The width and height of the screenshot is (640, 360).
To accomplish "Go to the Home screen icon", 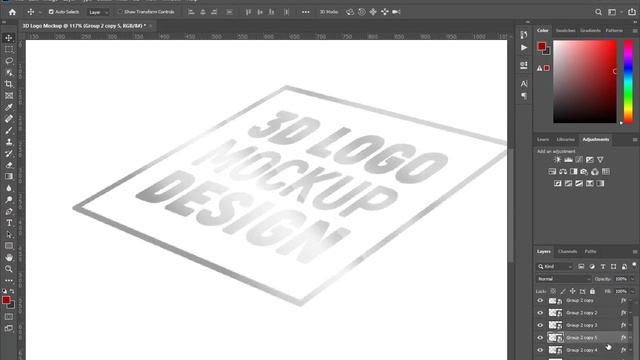I will [12, 12].
